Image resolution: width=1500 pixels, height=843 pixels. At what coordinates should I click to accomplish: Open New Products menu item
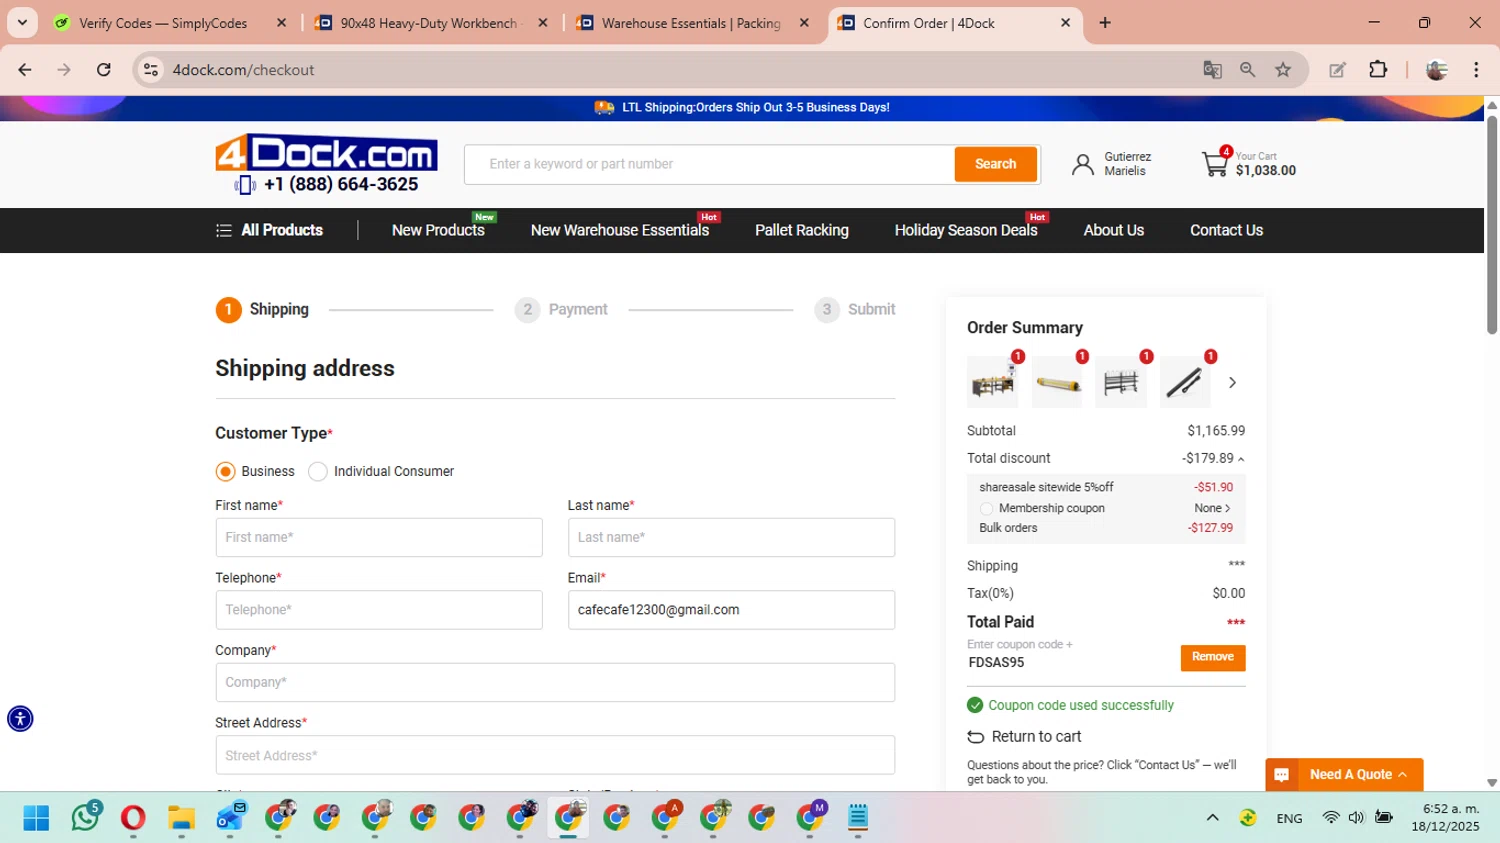click(x=438, y=230)
